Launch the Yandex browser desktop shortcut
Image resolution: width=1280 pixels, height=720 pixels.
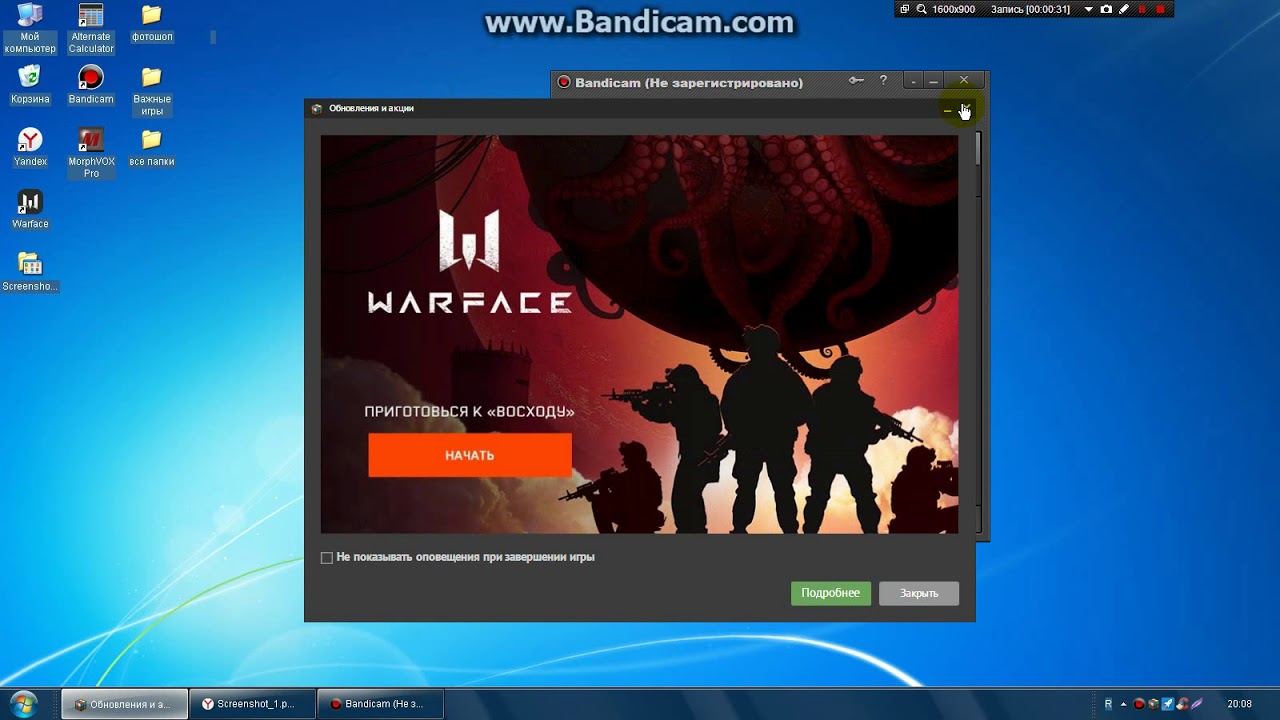[30, 147]
